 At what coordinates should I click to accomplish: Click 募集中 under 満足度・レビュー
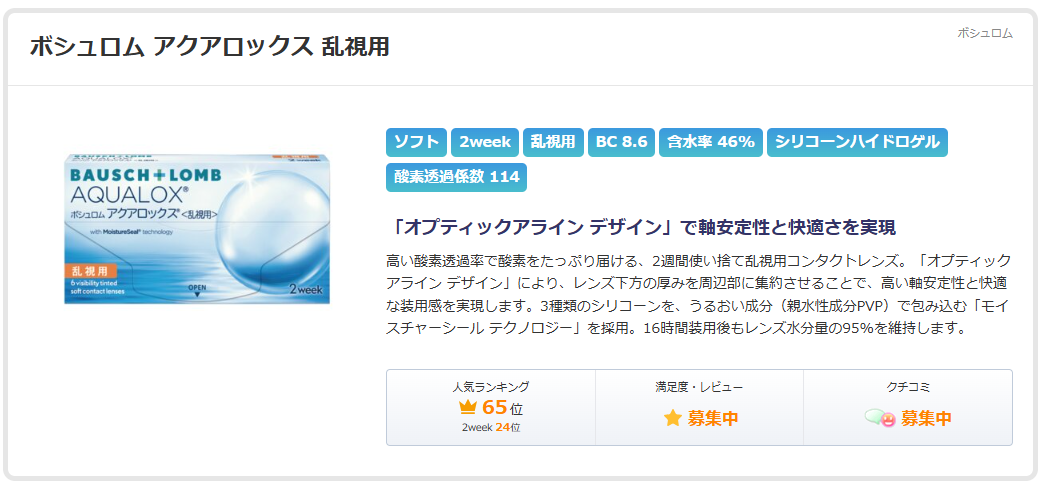[712, 418]
